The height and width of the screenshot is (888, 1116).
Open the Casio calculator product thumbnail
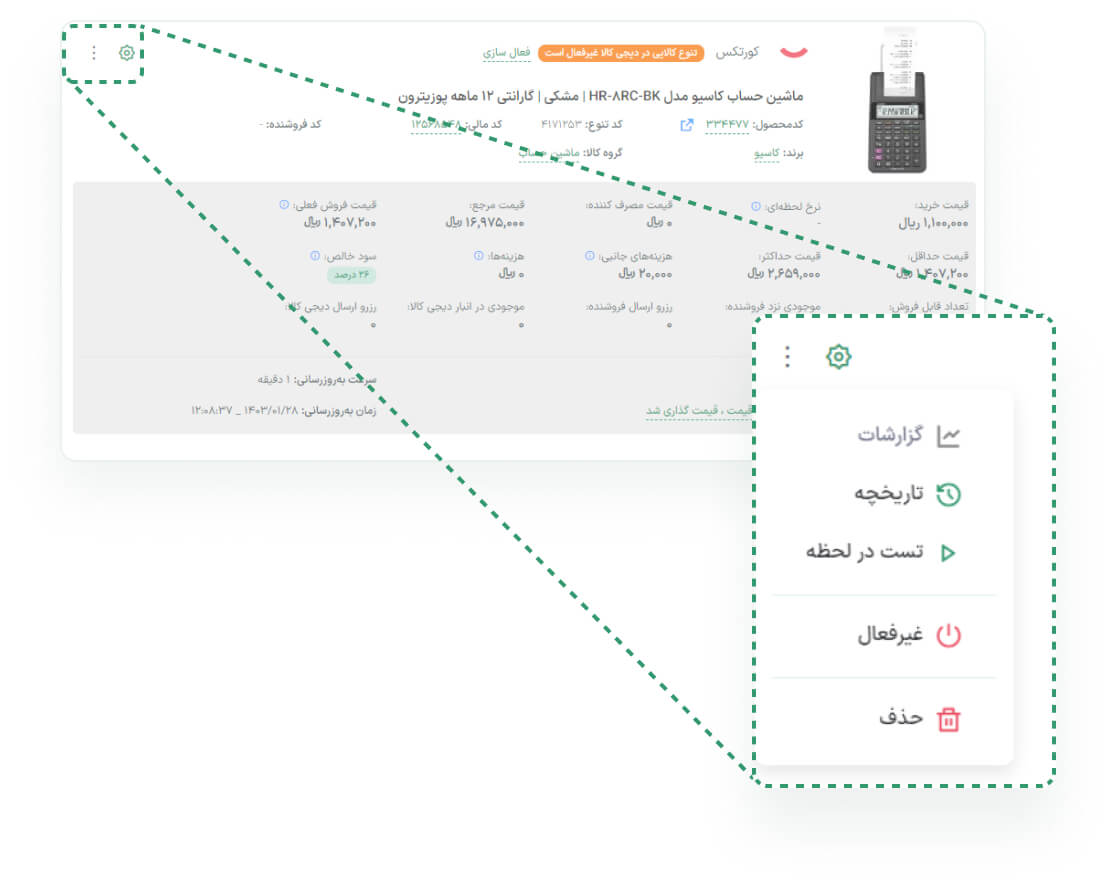897,100
